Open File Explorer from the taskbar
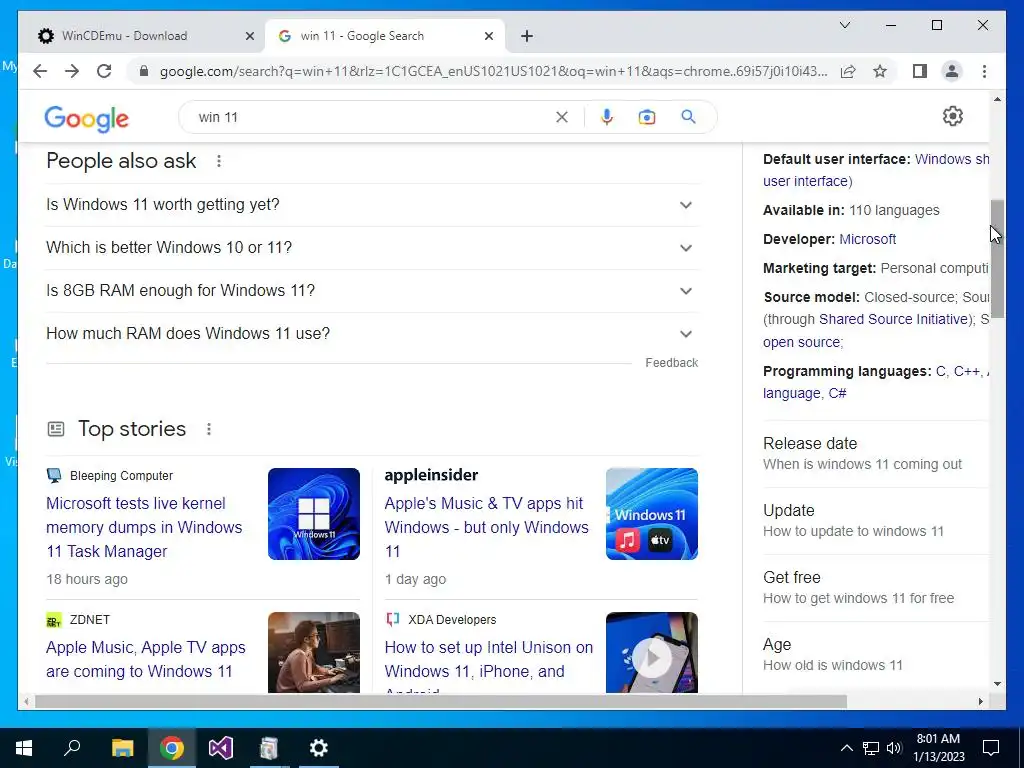1024x768 pixels. tap(122, 748)
